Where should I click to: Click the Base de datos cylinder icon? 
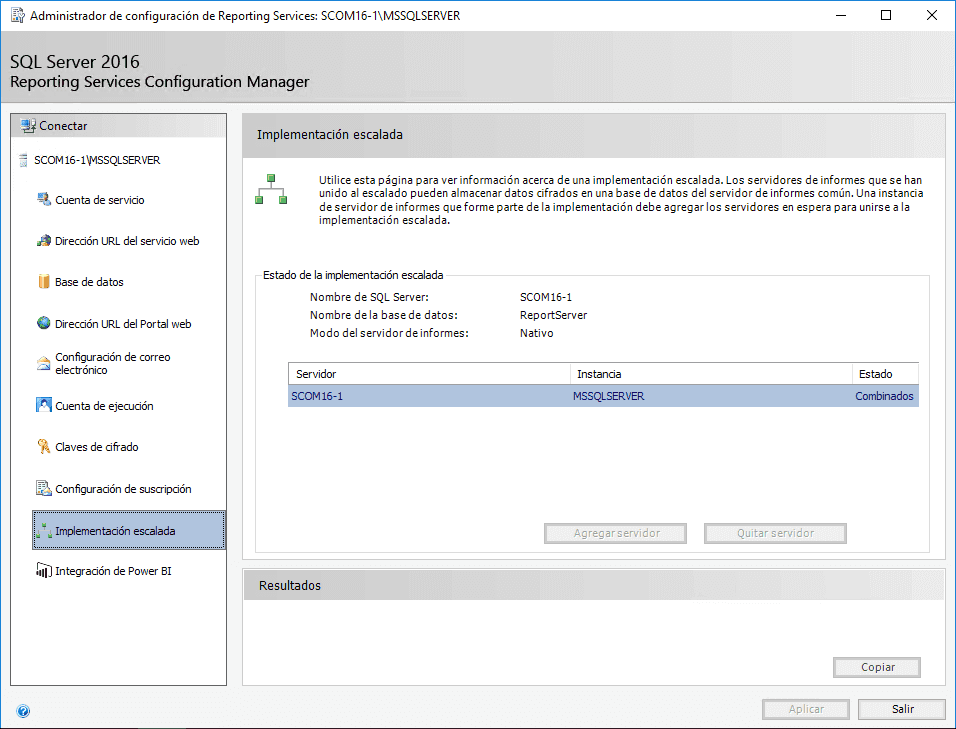click(x=43, y=282)
